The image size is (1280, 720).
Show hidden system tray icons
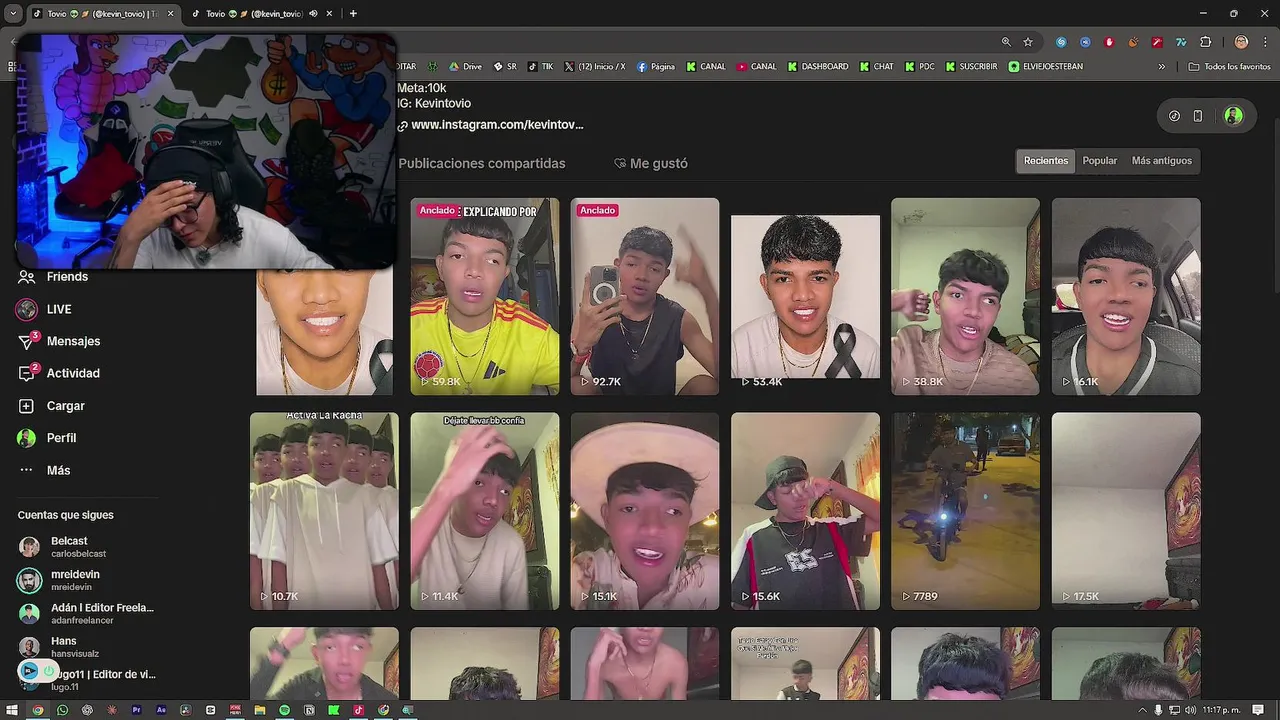[x=1142, y=710]
